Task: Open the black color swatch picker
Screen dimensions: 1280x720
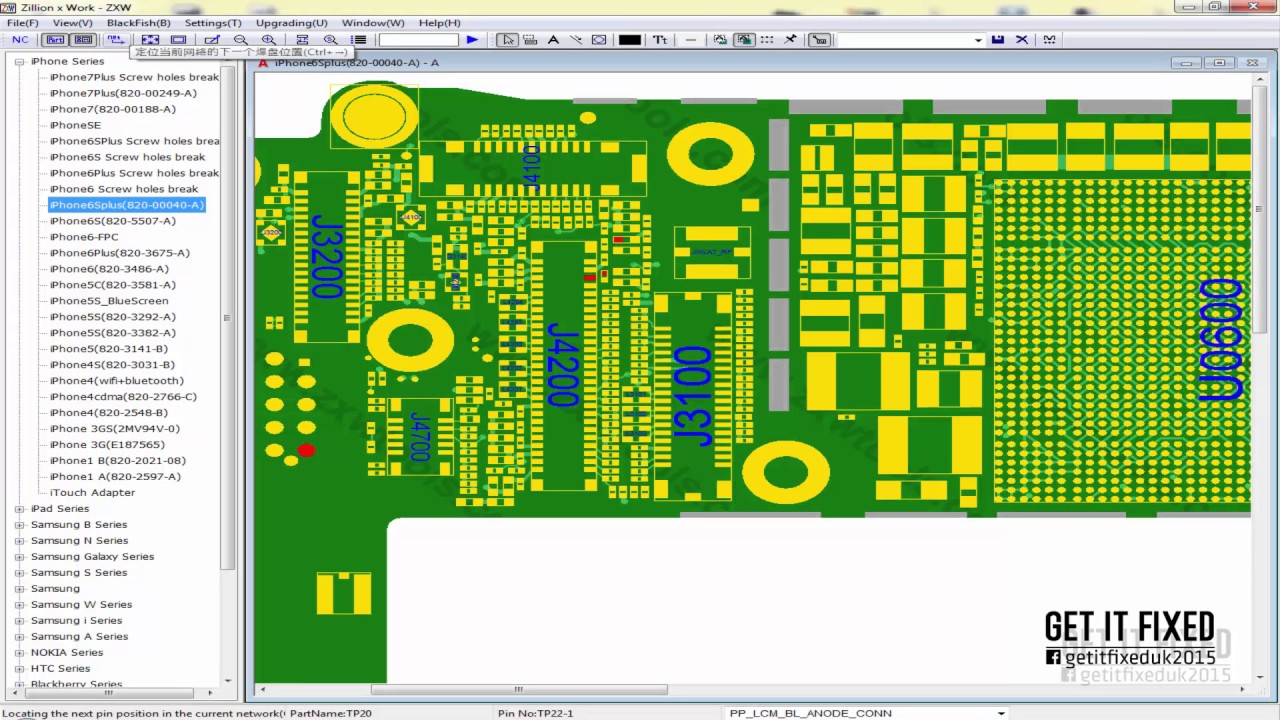Action: click(630, 40)
